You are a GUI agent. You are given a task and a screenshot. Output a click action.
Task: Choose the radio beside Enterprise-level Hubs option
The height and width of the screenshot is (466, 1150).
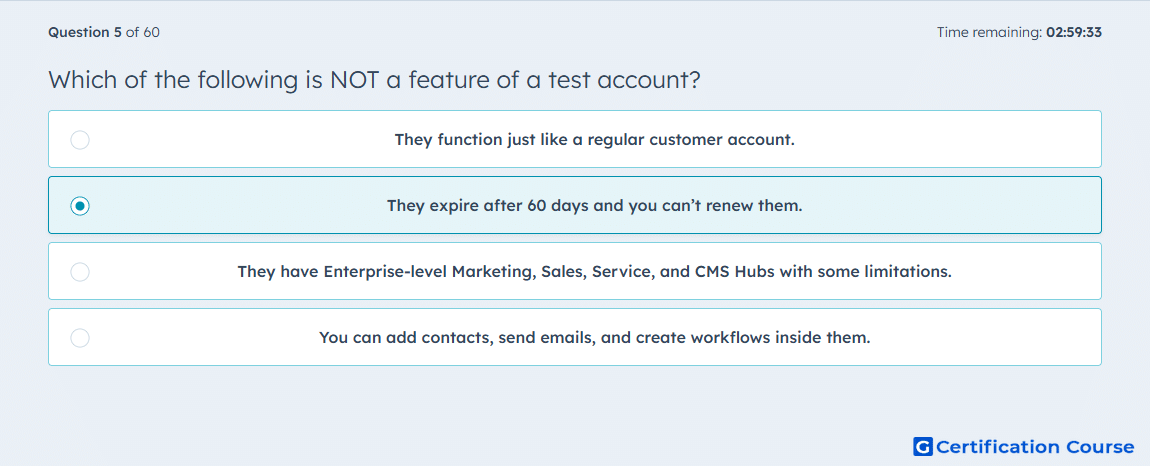(x=80, y=272)
